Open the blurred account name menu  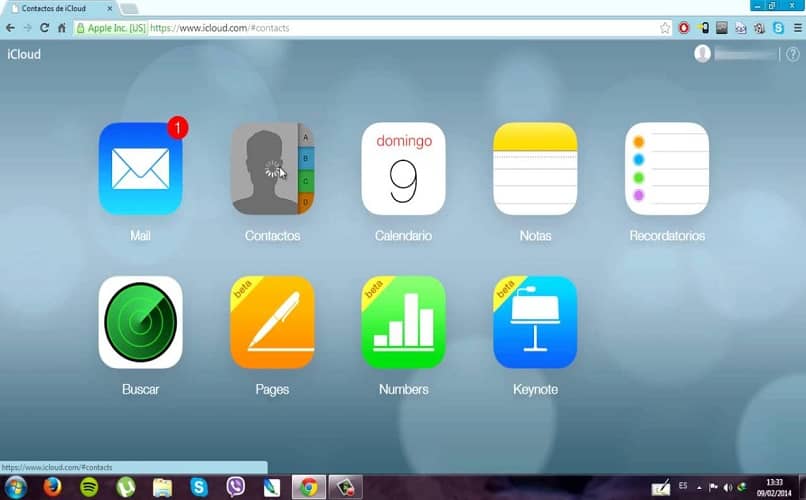745,54
